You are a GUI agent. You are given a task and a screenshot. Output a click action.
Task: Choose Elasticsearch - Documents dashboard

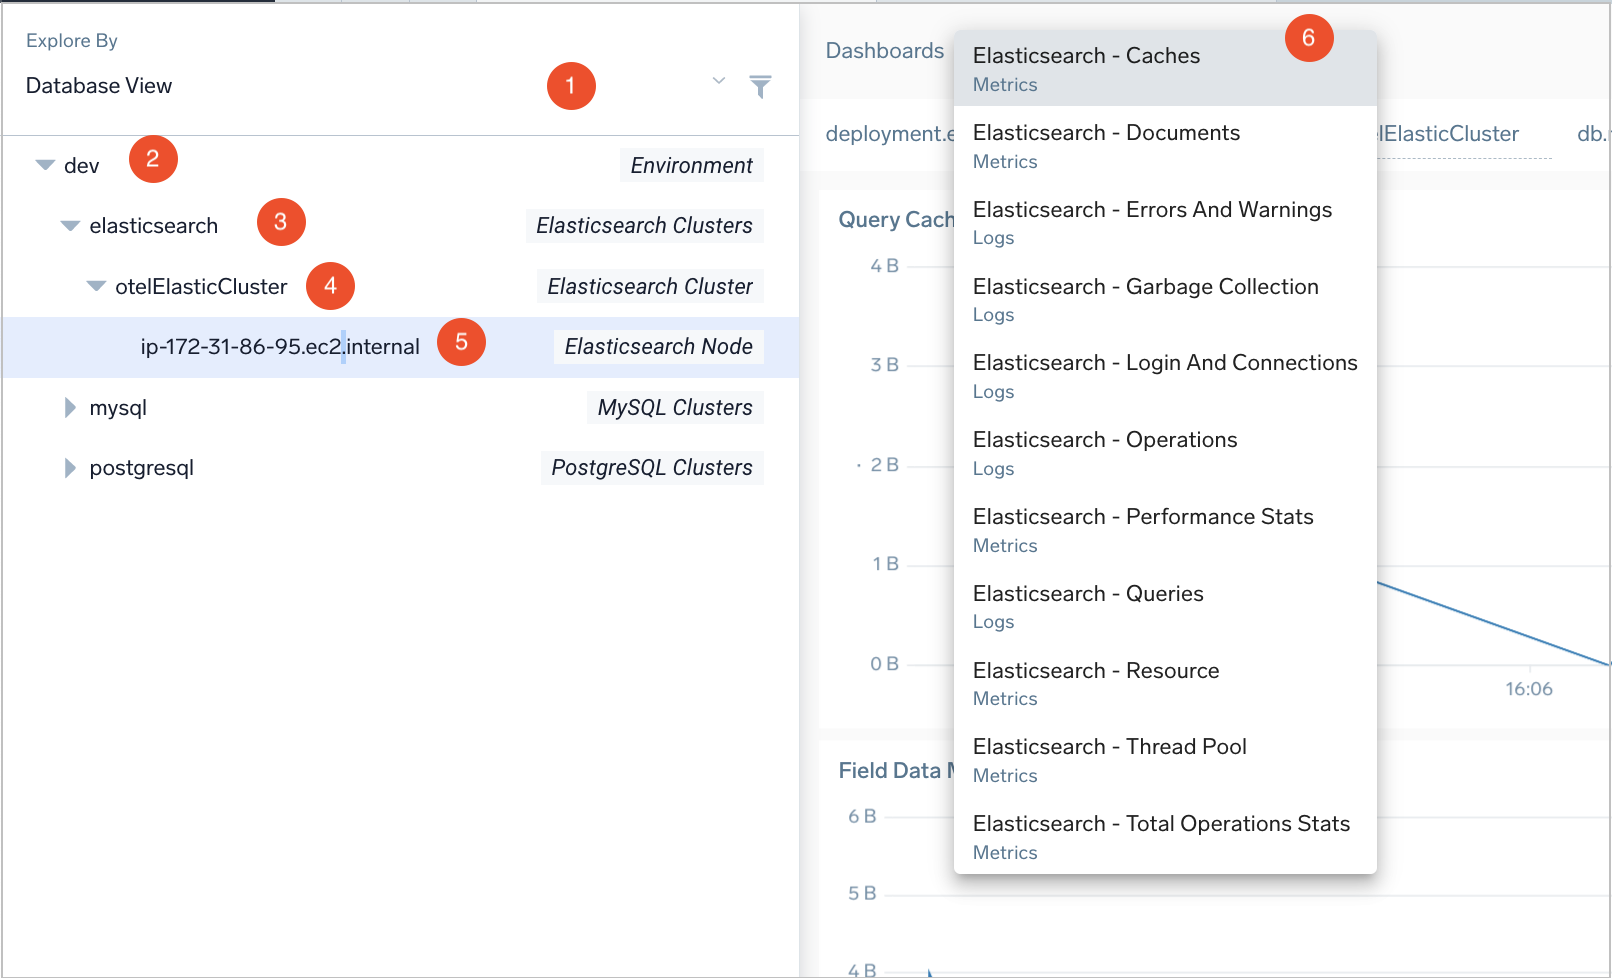[1106, 145]
